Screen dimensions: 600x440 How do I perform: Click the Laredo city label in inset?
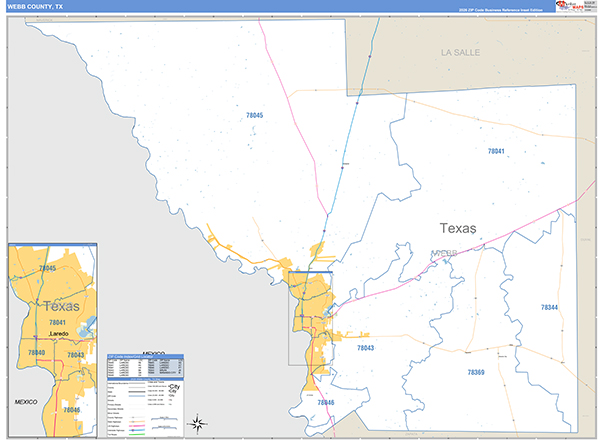pyautogui.click(x=57, y=334)
